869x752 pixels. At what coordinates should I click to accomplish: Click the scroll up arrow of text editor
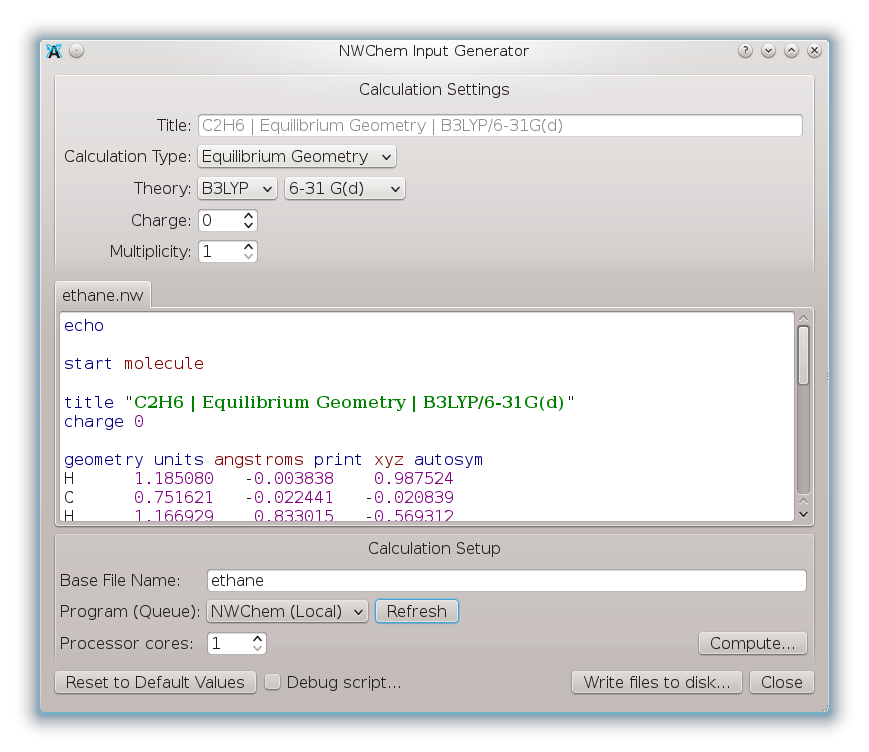(803, 319)
